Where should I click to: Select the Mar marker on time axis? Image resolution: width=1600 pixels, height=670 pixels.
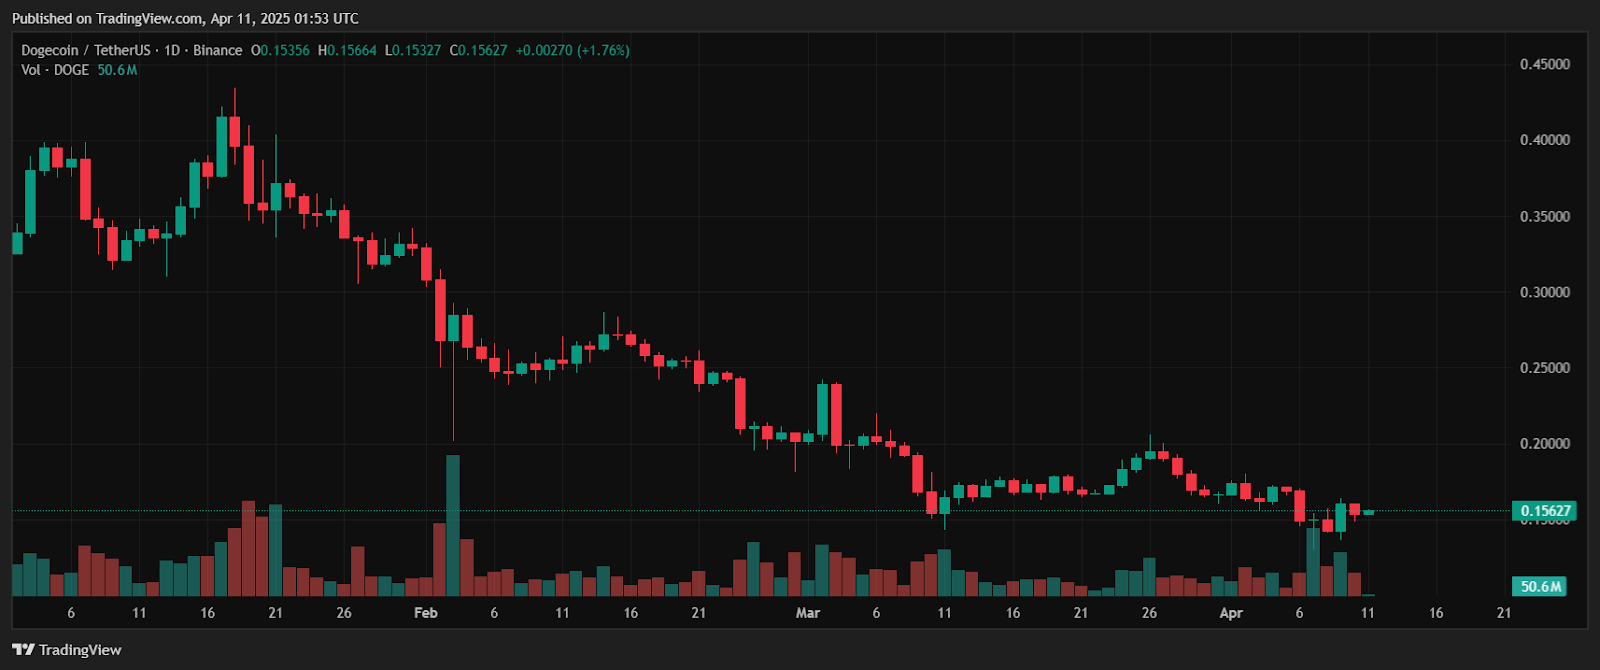point(807,613)
